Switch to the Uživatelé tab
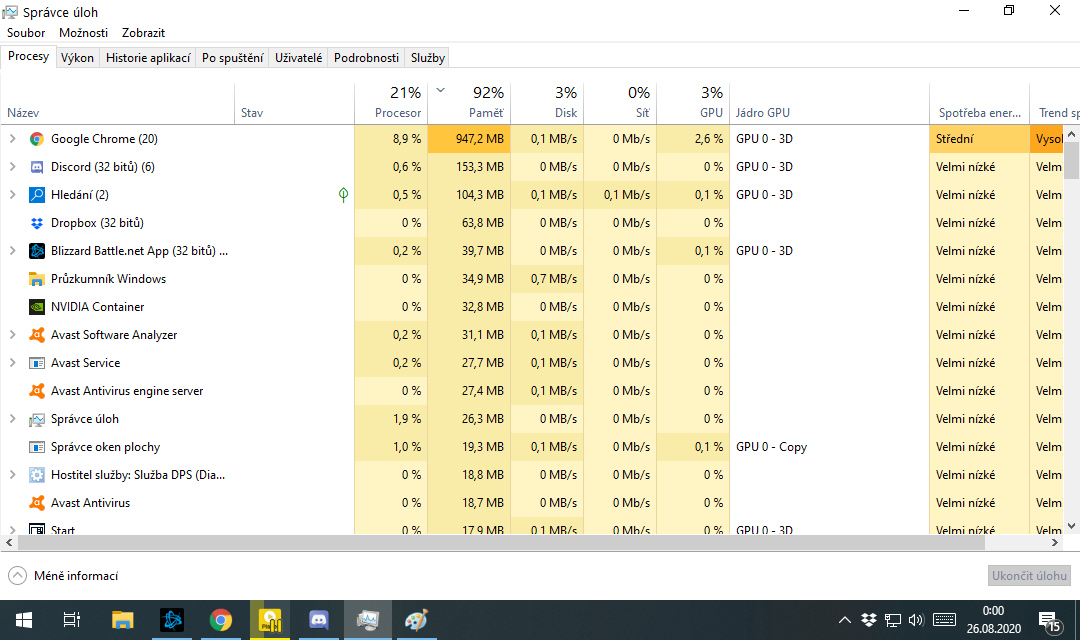Image resolution: width=1080 pixels, height=640 pixels. (x=298, y=58)
